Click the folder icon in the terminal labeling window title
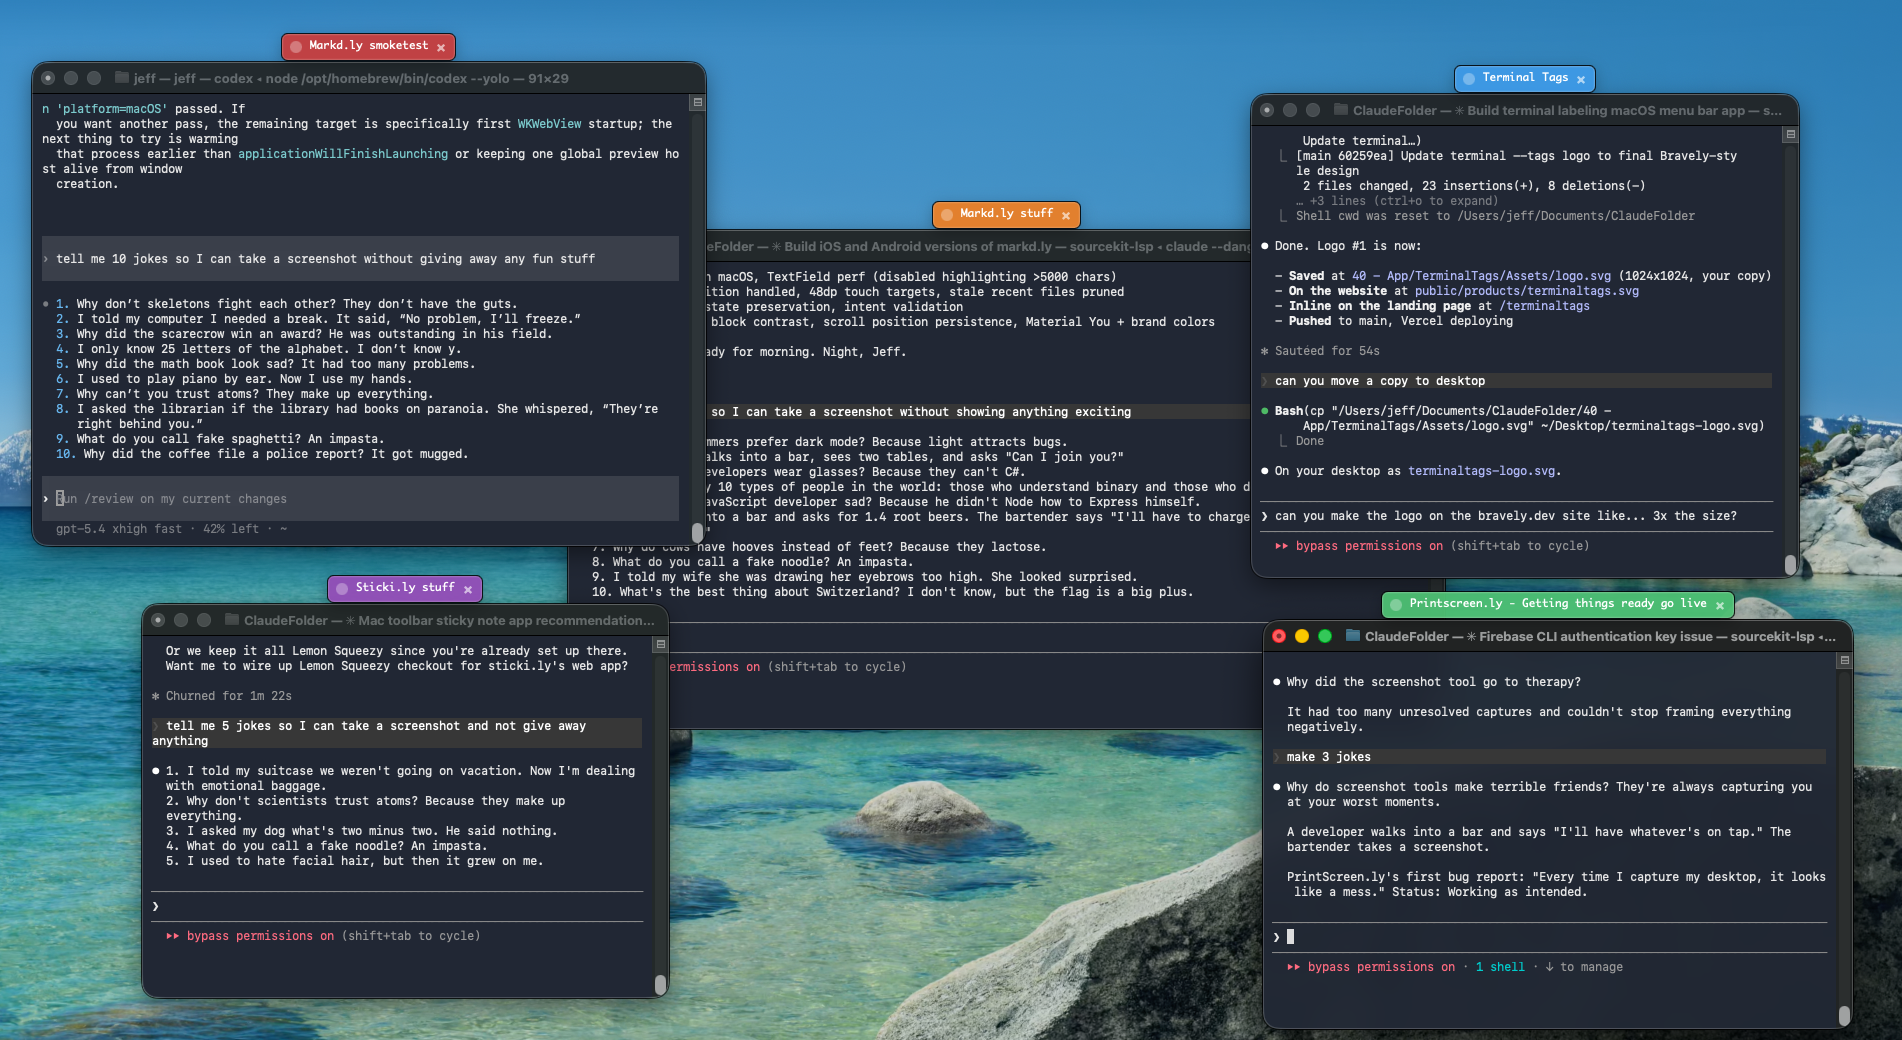 pos(1341,110)
